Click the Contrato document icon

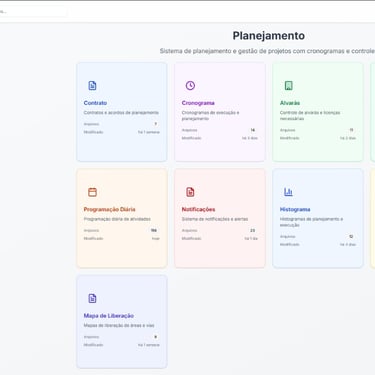[x=92, y=86]
